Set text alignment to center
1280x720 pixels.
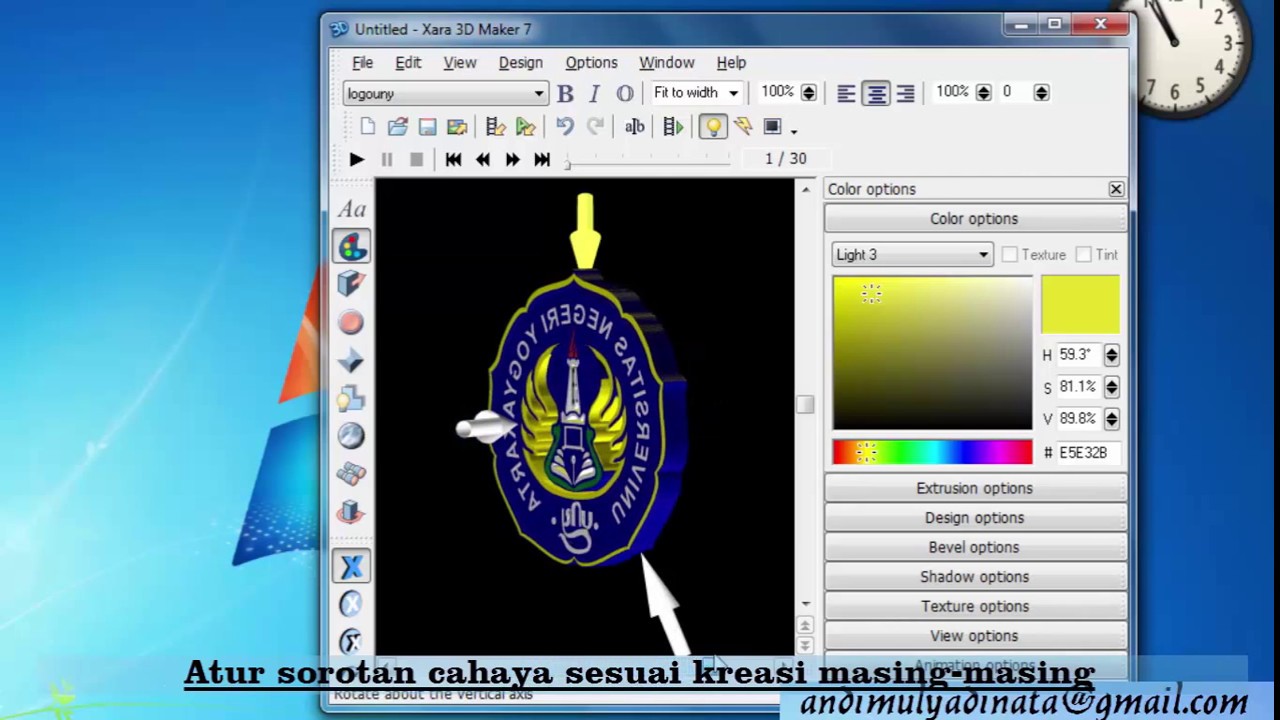[876, 93]
